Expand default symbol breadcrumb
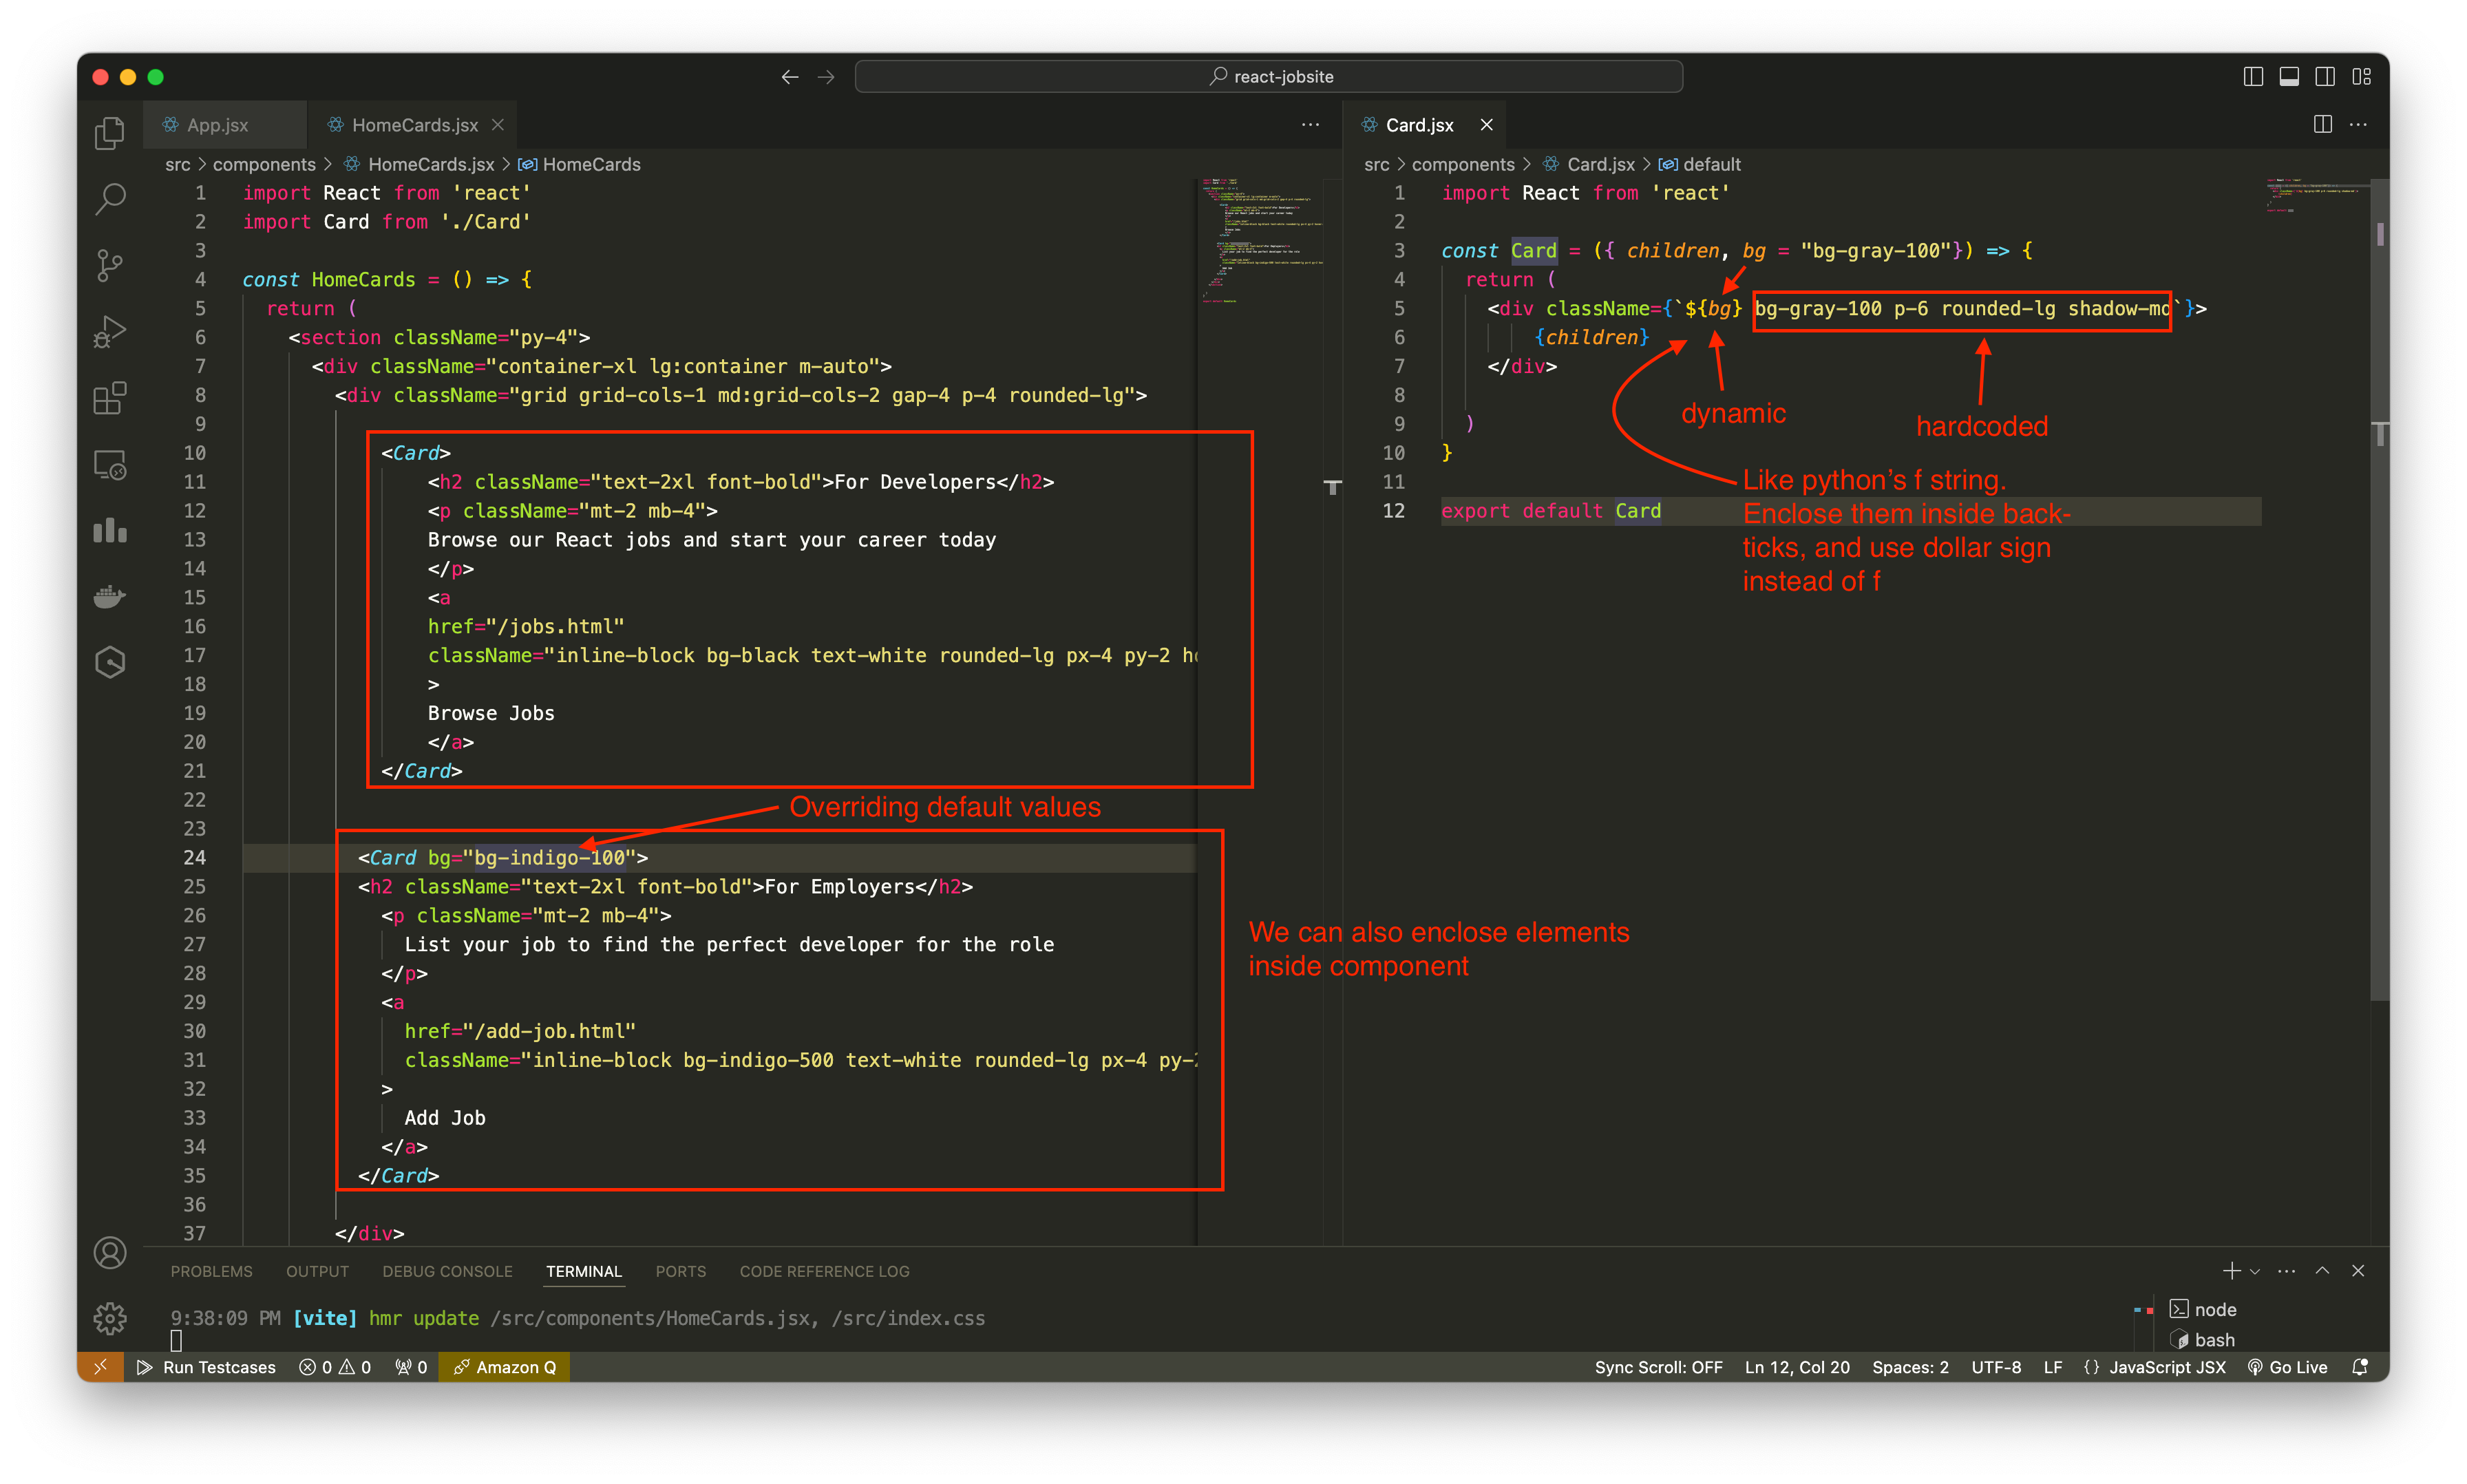 1700,164
